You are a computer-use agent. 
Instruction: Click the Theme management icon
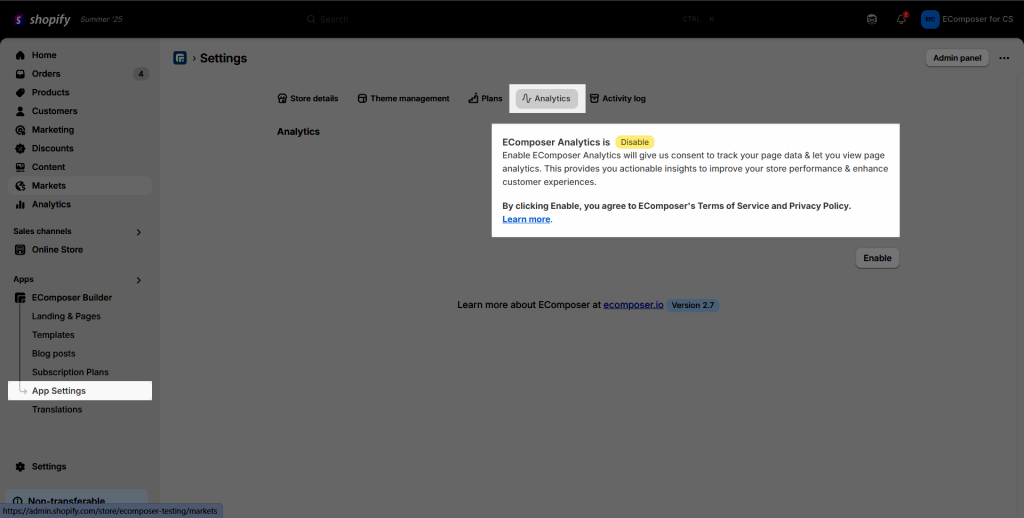362,99
